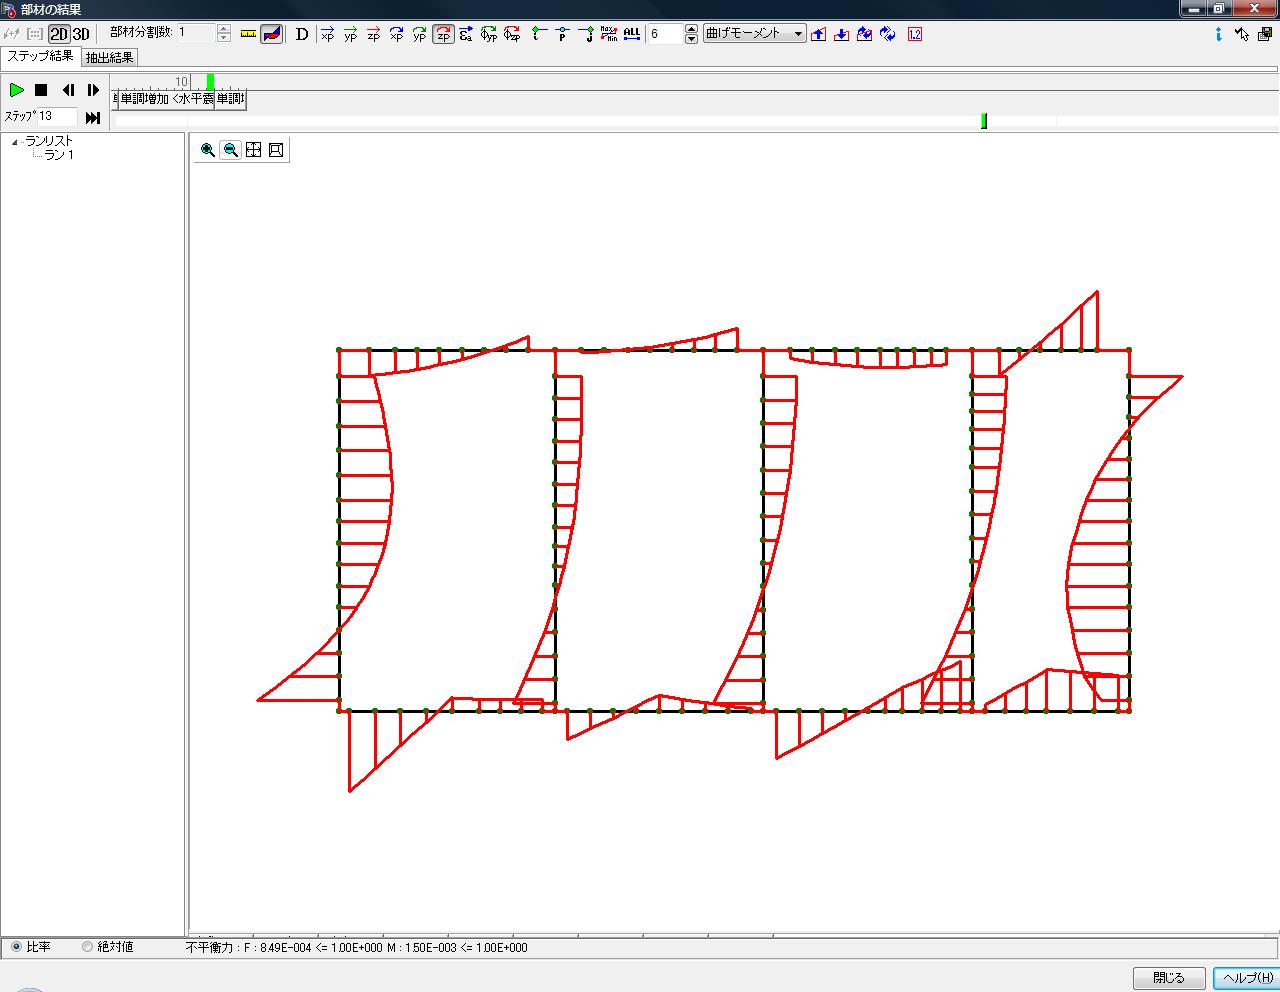Click the 1,2 numeric values icon
The width and height of the screenshot is (1280, 992).
[x=915, y=34]
